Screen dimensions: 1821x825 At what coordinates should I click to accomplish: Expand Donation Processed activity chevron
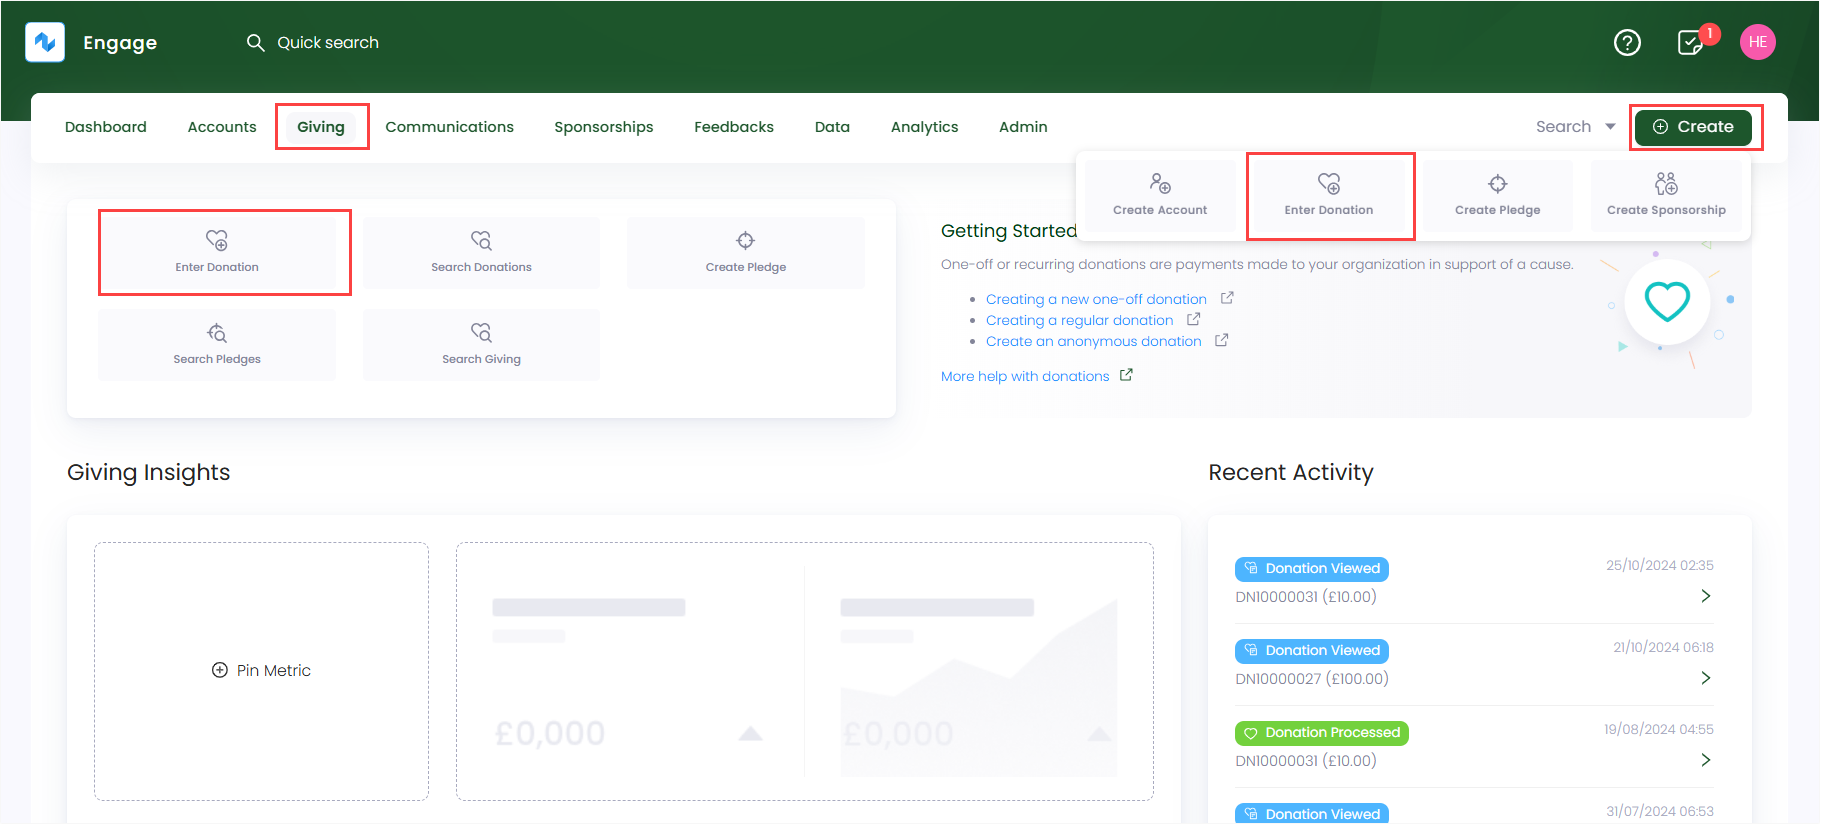[x=1706, y=760]
